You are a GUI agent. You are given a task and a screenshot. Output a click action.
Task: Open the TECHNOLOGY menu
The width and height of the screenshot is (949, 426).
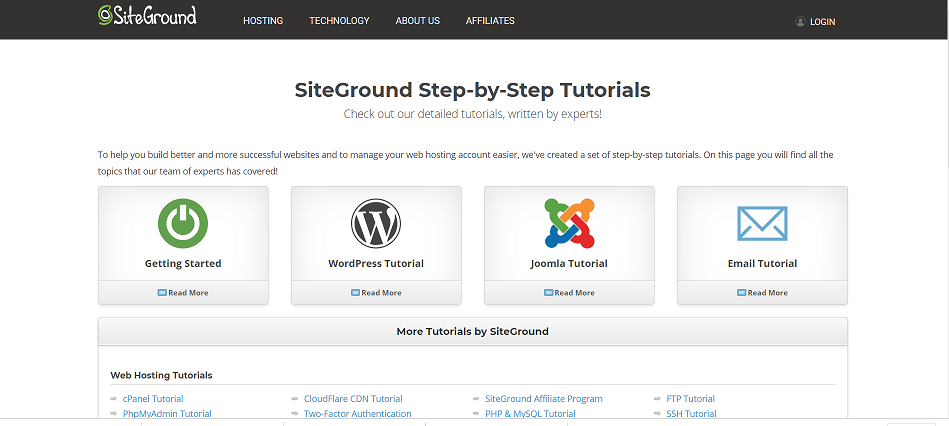340,21
